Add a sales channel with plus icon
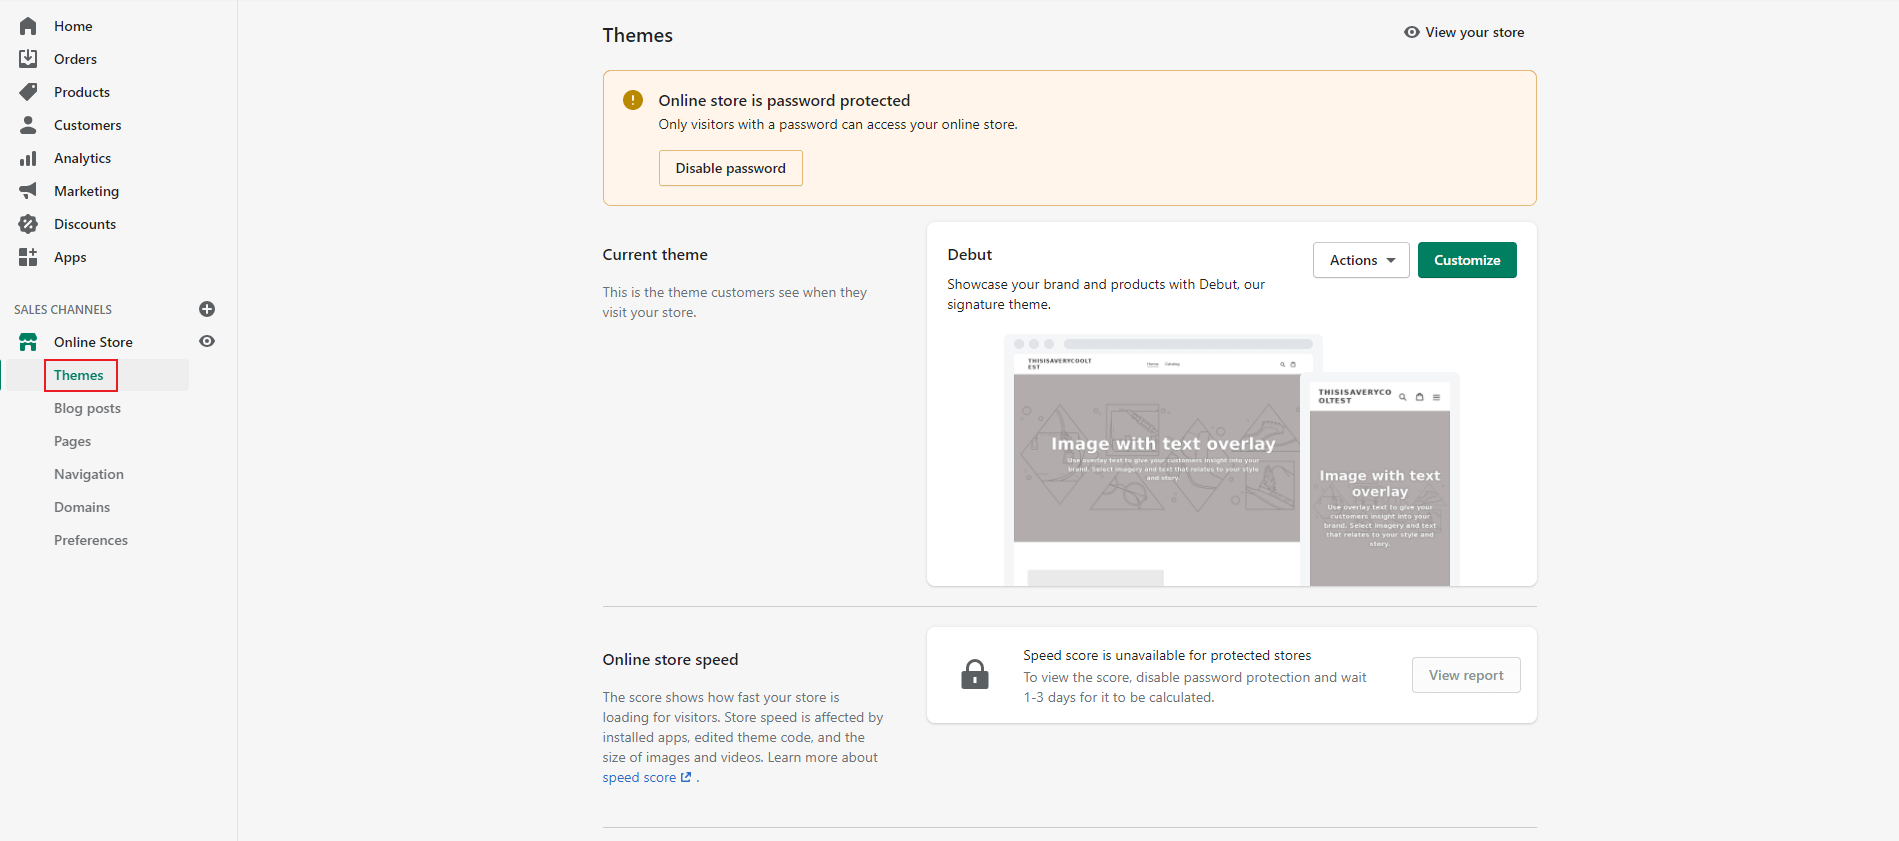 coord(207,309)
